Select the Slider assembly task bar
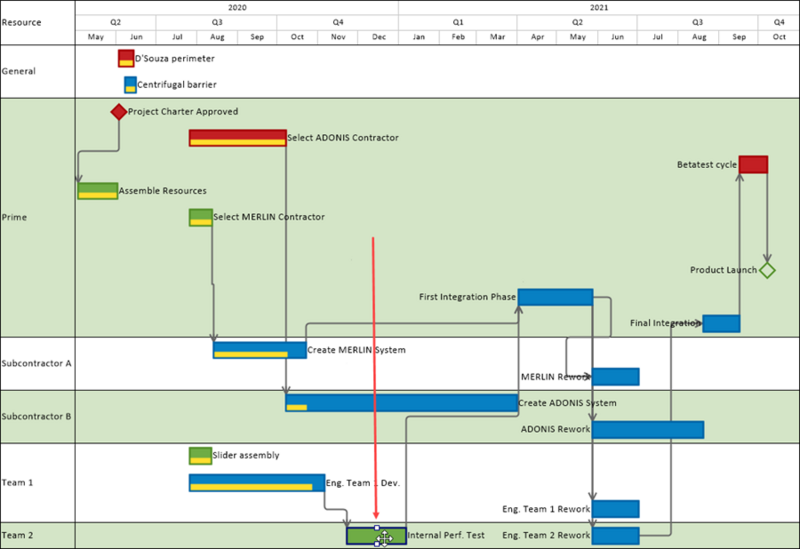Viewport: 800px width, 549px height. 200,456
